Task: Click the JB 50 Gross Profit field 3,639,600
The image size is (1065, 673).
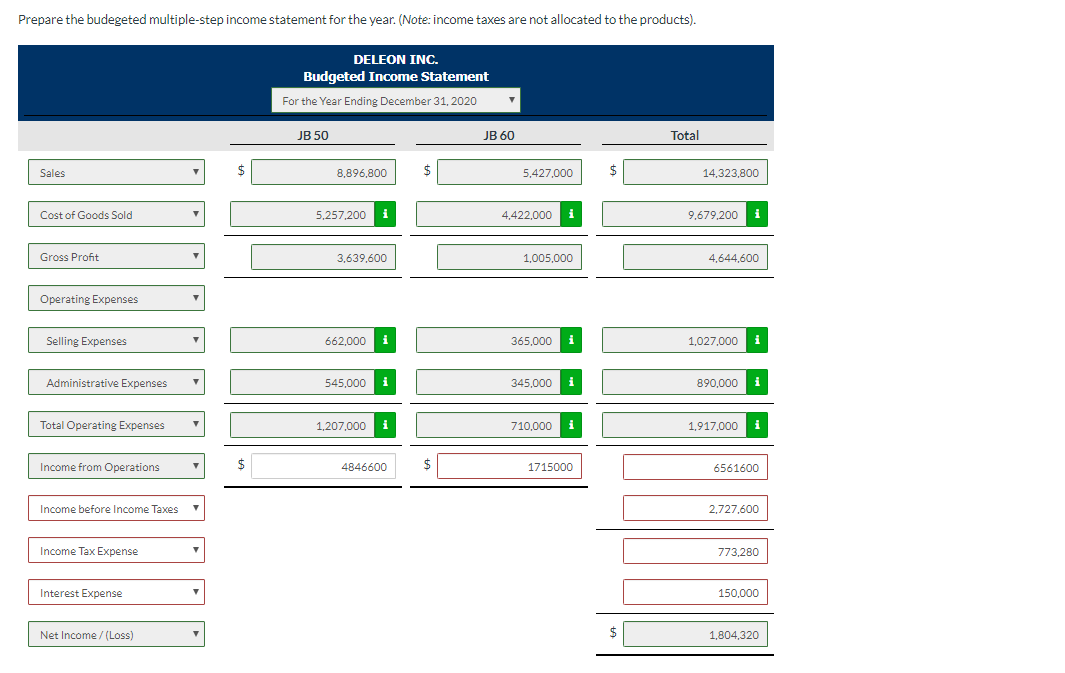Action: click(x=323, y=257)
